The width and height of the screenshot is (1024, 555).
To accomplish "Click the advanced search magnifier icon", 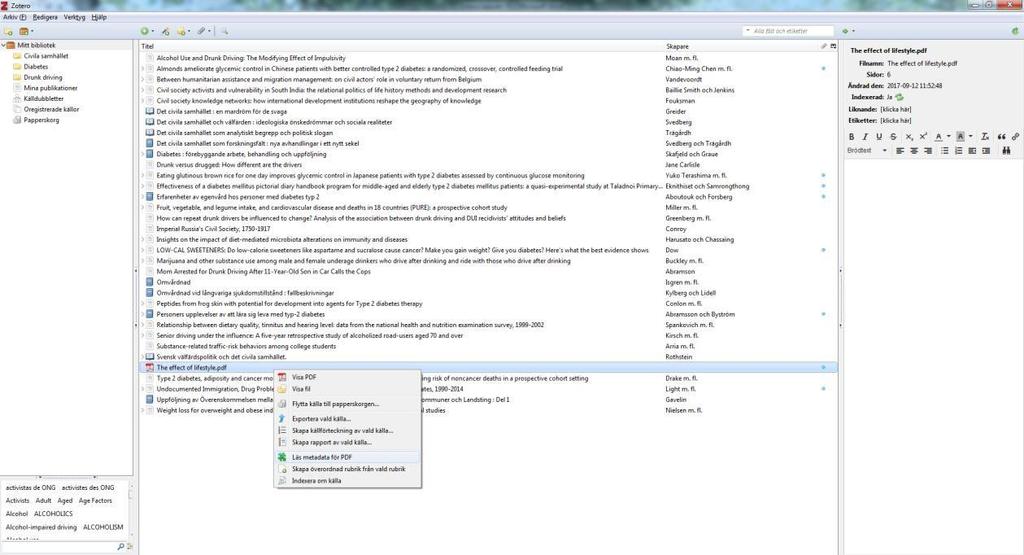I will click(224, 31).
